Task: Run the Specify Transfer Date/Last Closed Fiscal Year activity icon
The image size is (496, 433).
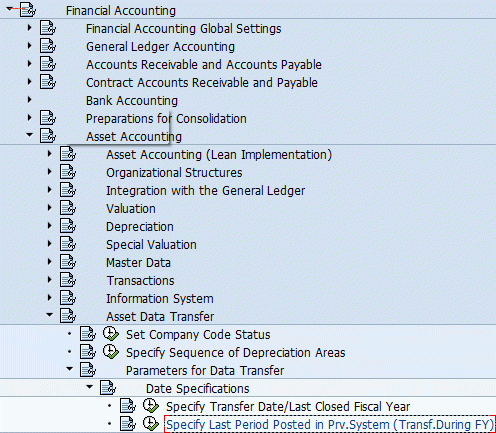Action: pyautogui.click(x=151, y=406)
